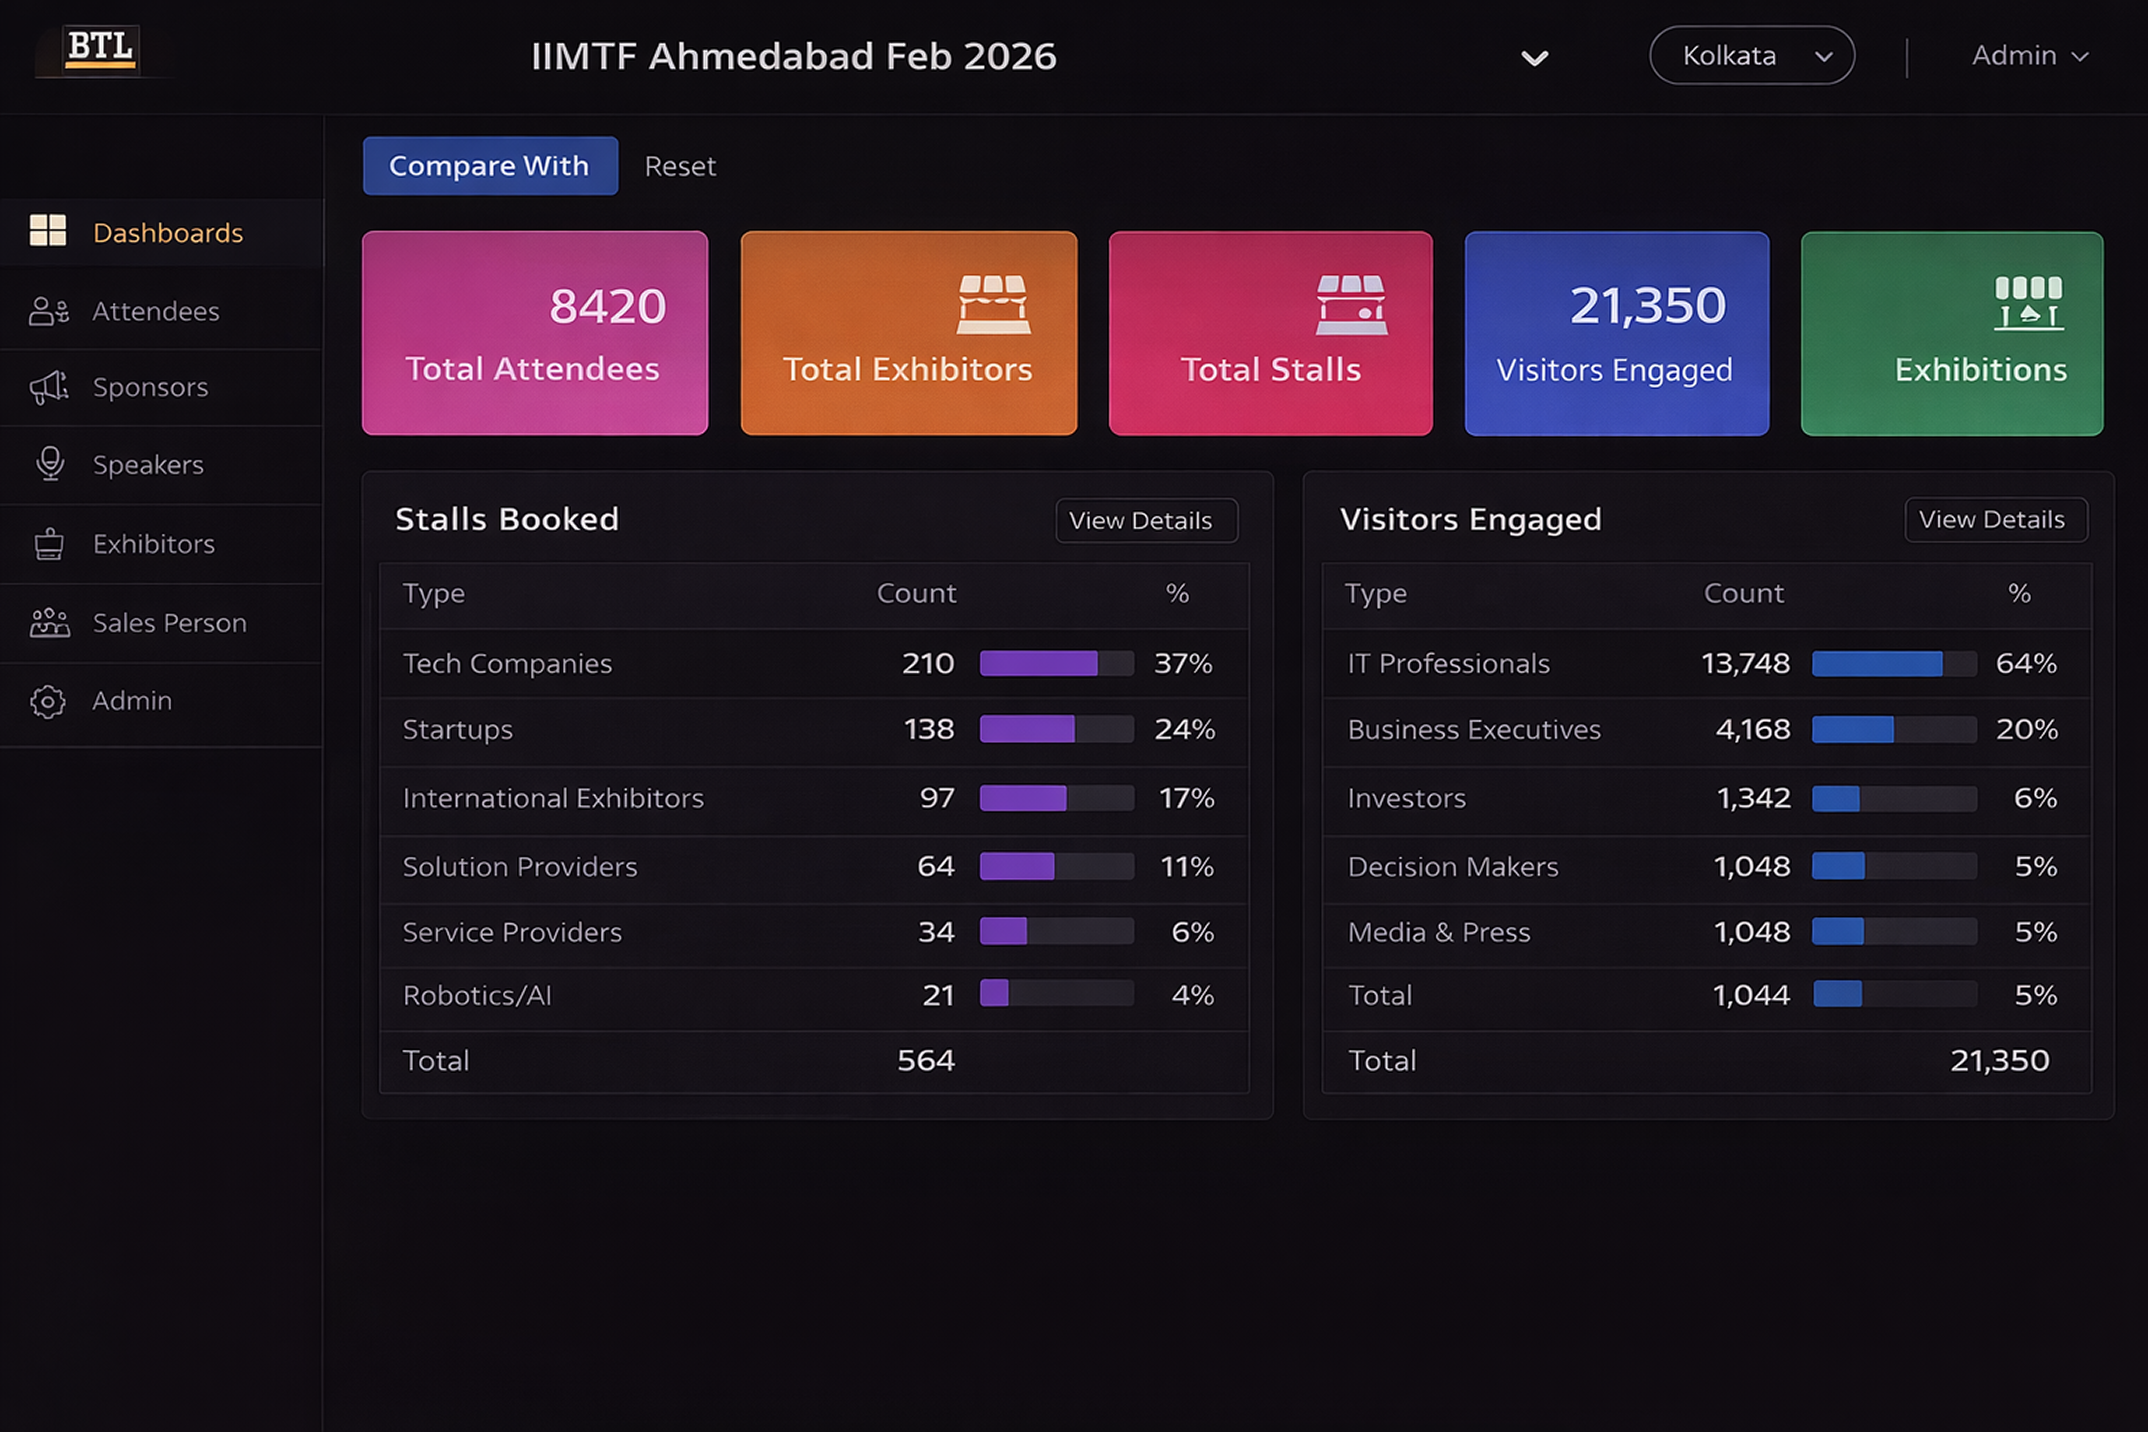
Task: Expand the event title dropdown chevron
Action: pos(1534,58)
